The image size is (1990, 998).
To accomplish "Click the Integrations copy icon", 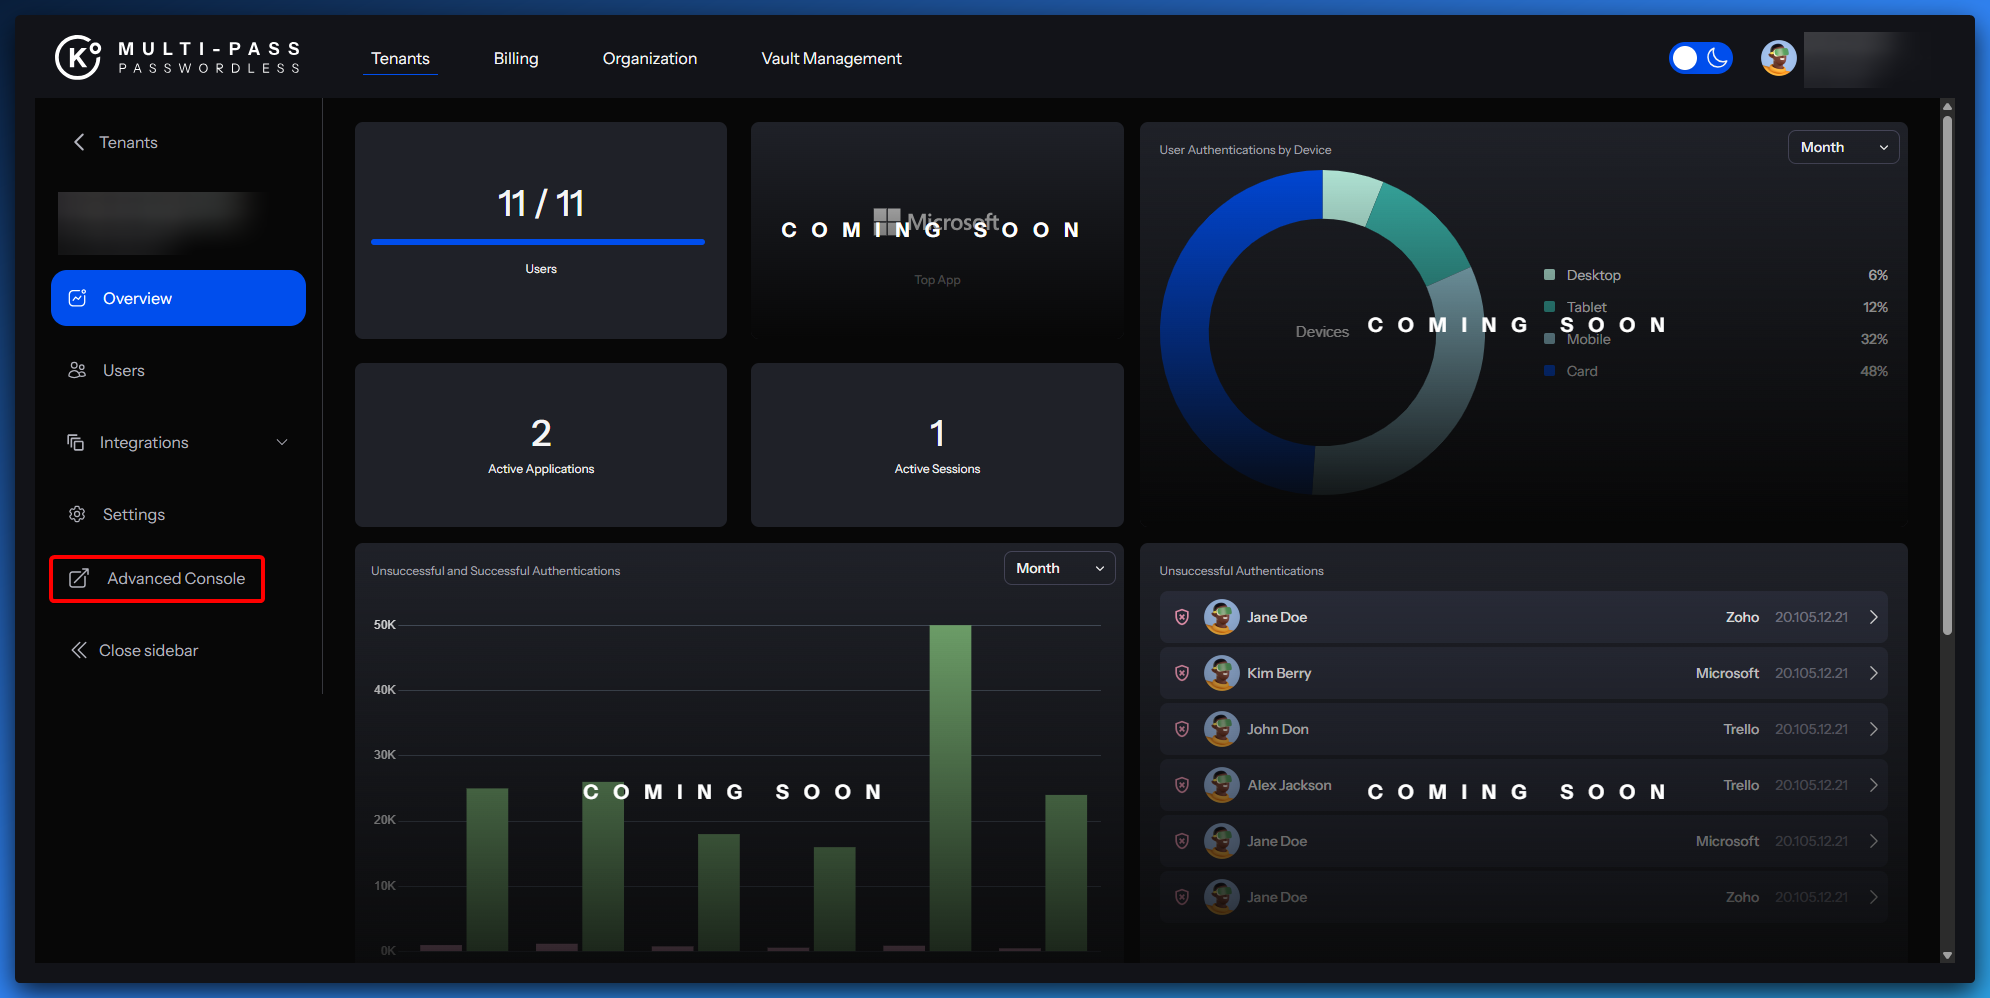I will pyautogui.click(x=76, y=442).
